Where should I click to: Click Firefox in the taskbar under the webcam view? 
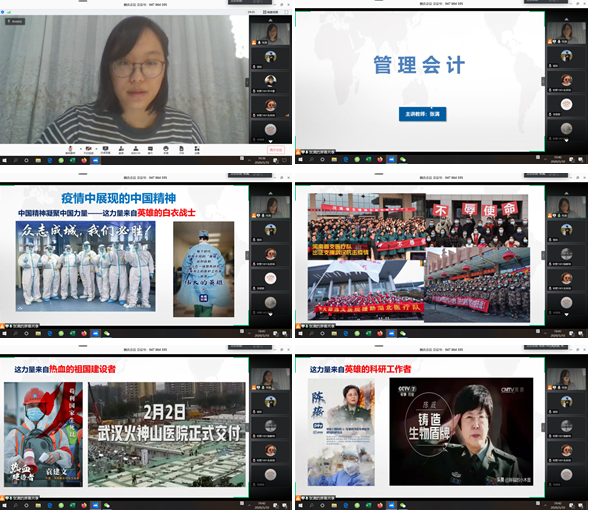(84, 160)
